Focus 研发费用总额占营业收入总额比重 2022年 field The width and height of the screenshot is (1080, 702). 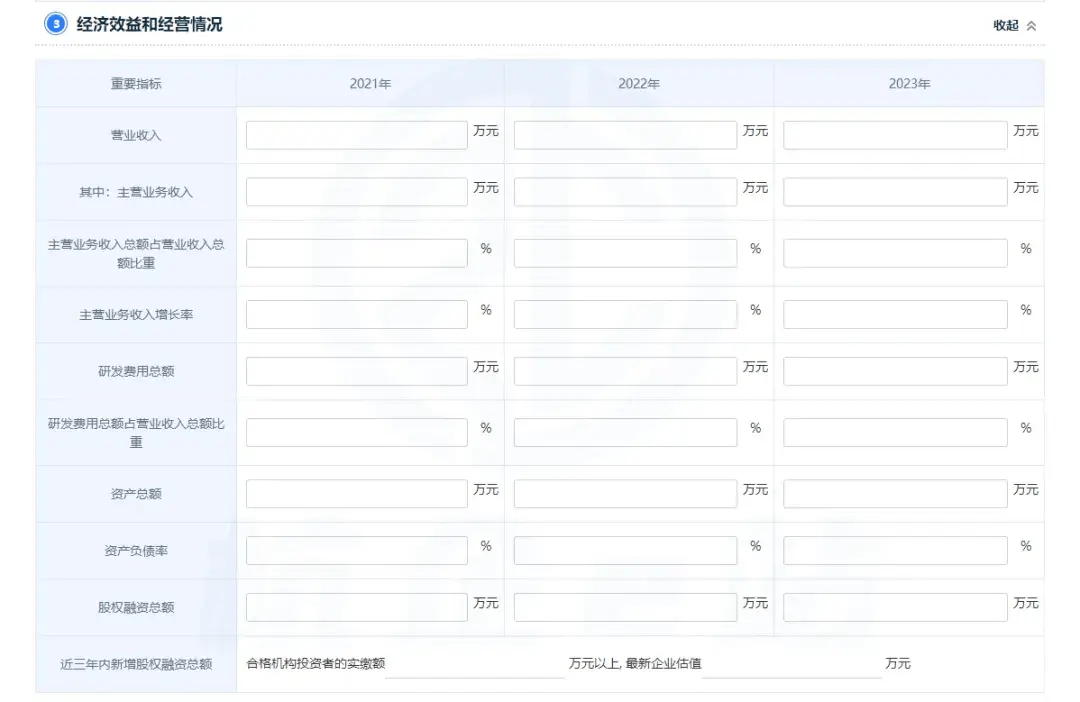tap(625, 433)
